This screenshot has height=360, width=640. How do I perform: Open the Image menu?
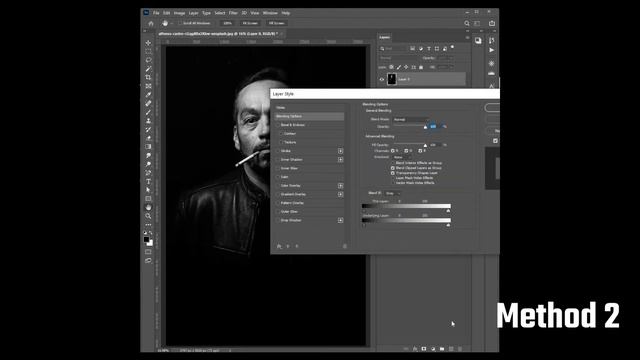(179, 13)
